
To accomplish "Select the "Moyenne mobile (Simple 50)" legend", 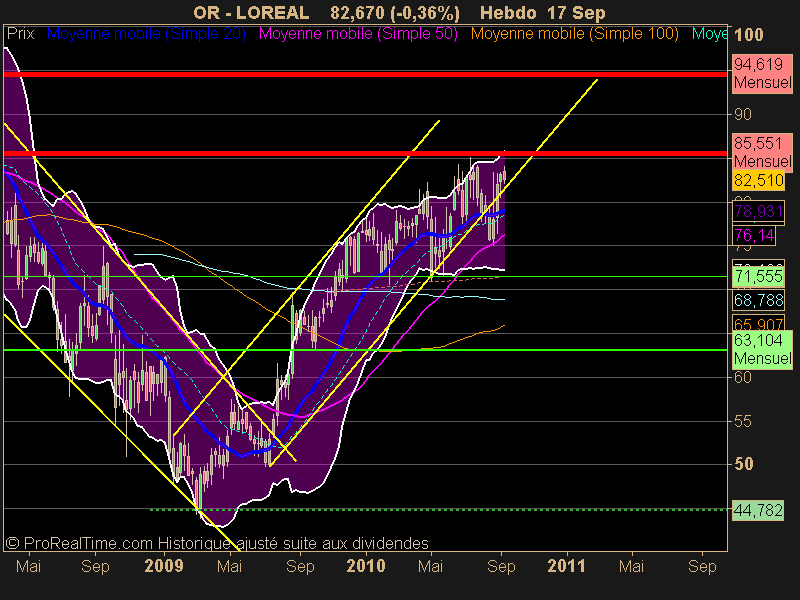I will click(358, 34).
